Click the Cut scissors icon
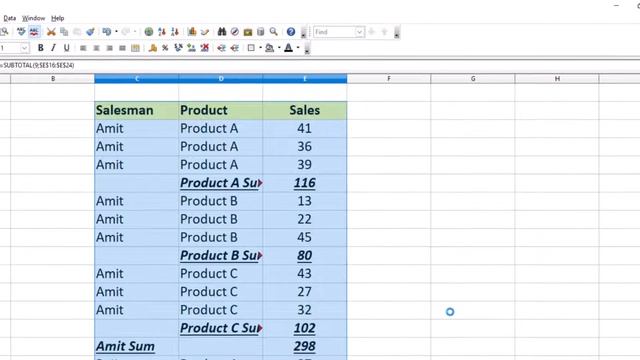 point(51,31)
